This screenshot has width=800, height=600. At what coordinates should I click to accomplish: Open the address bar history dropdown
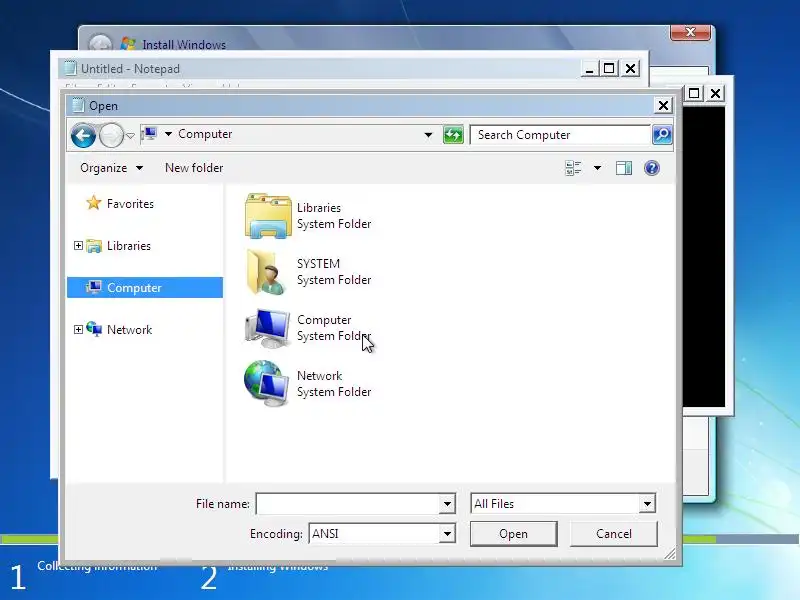pyautogui.click(x=428, y=135)
